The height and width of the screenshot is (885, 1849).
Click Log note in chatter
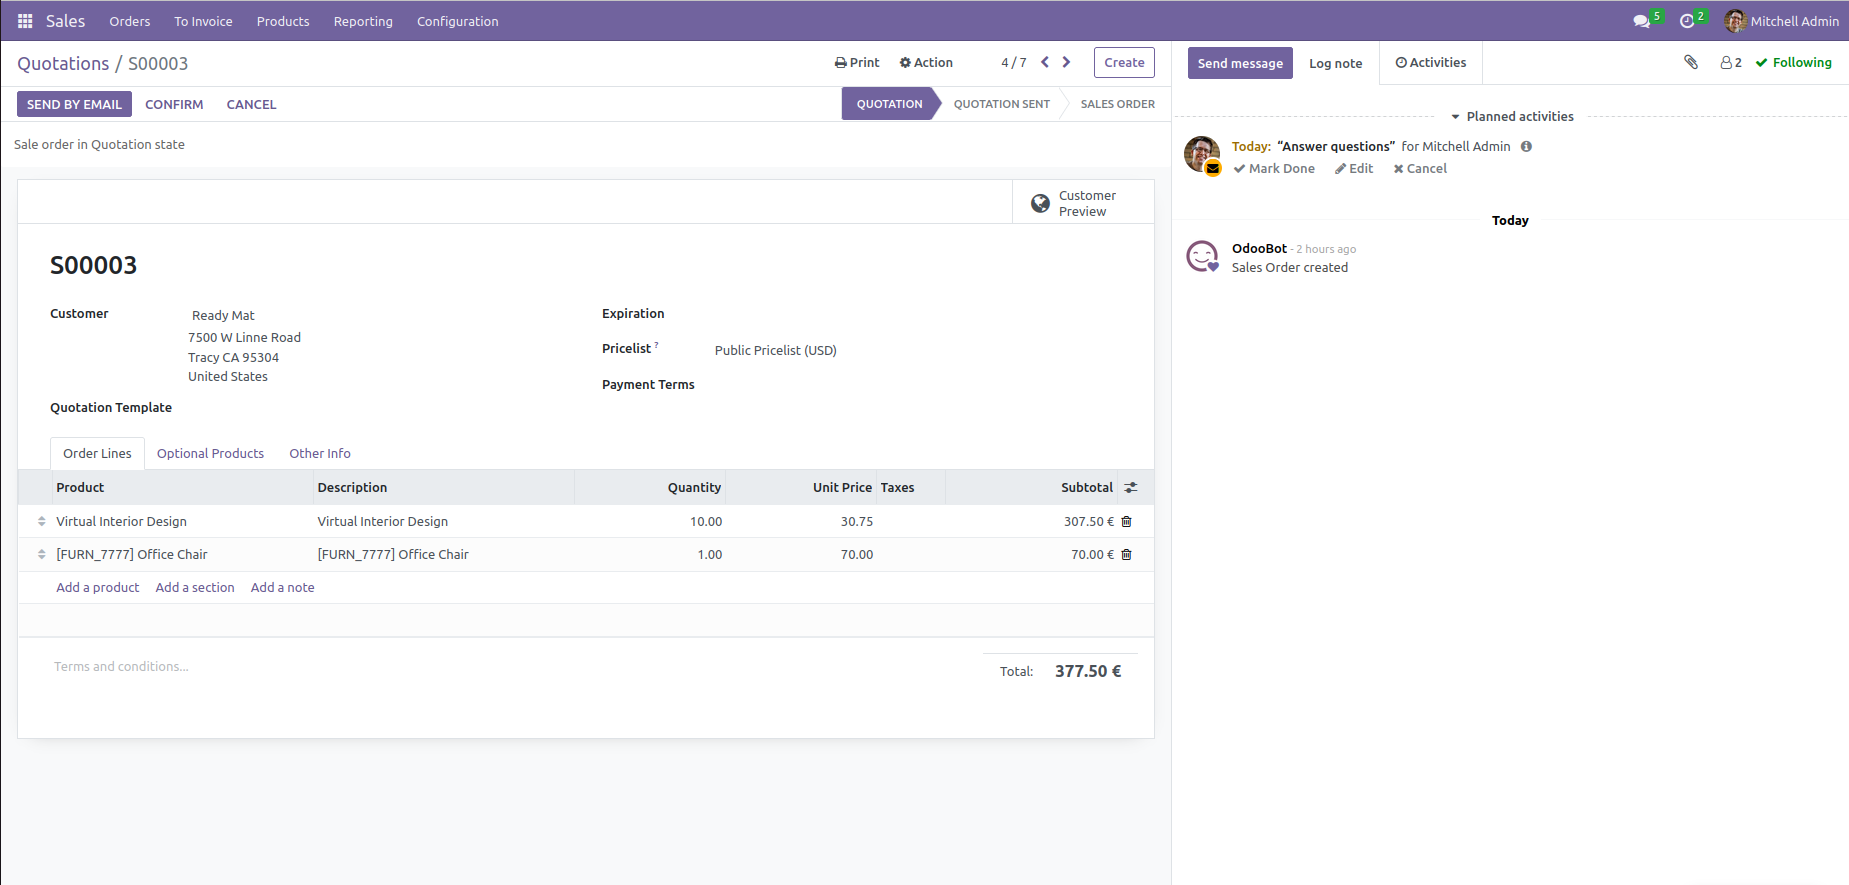point(1336,63)
